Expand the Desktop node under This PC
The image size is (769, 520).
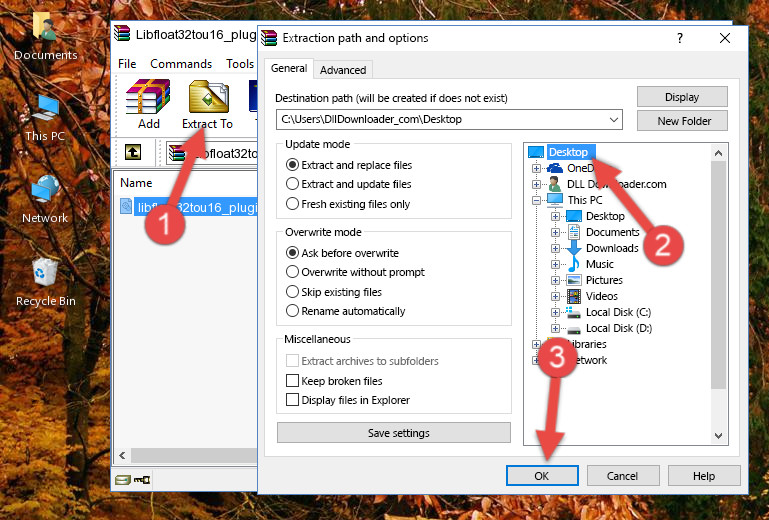coord(555,216)
